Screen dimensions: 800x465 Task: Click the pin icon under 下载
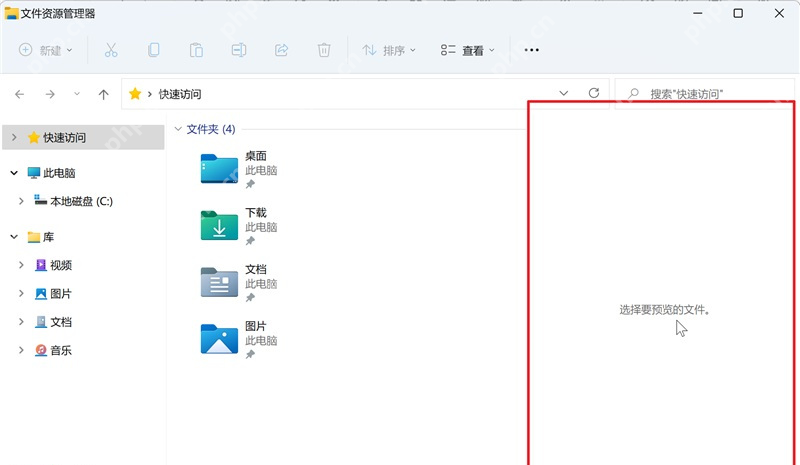[250, 241]
